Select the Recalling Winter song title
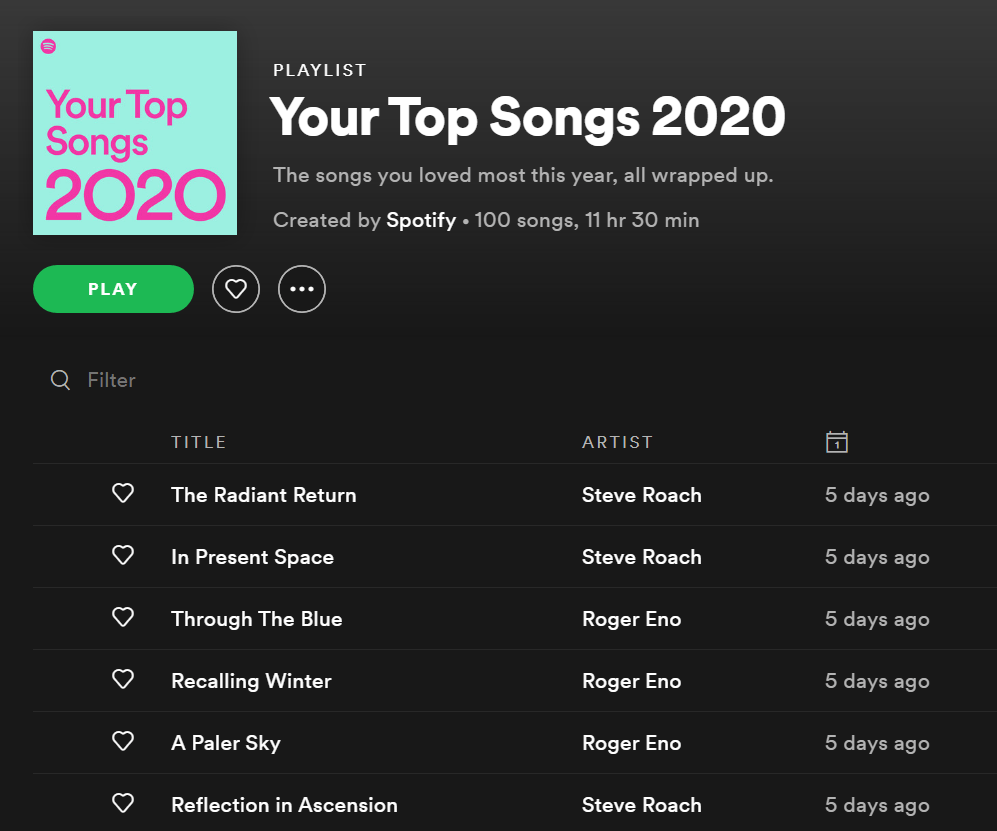This screenshot has width=997, height=831. [x=251, y=681]
